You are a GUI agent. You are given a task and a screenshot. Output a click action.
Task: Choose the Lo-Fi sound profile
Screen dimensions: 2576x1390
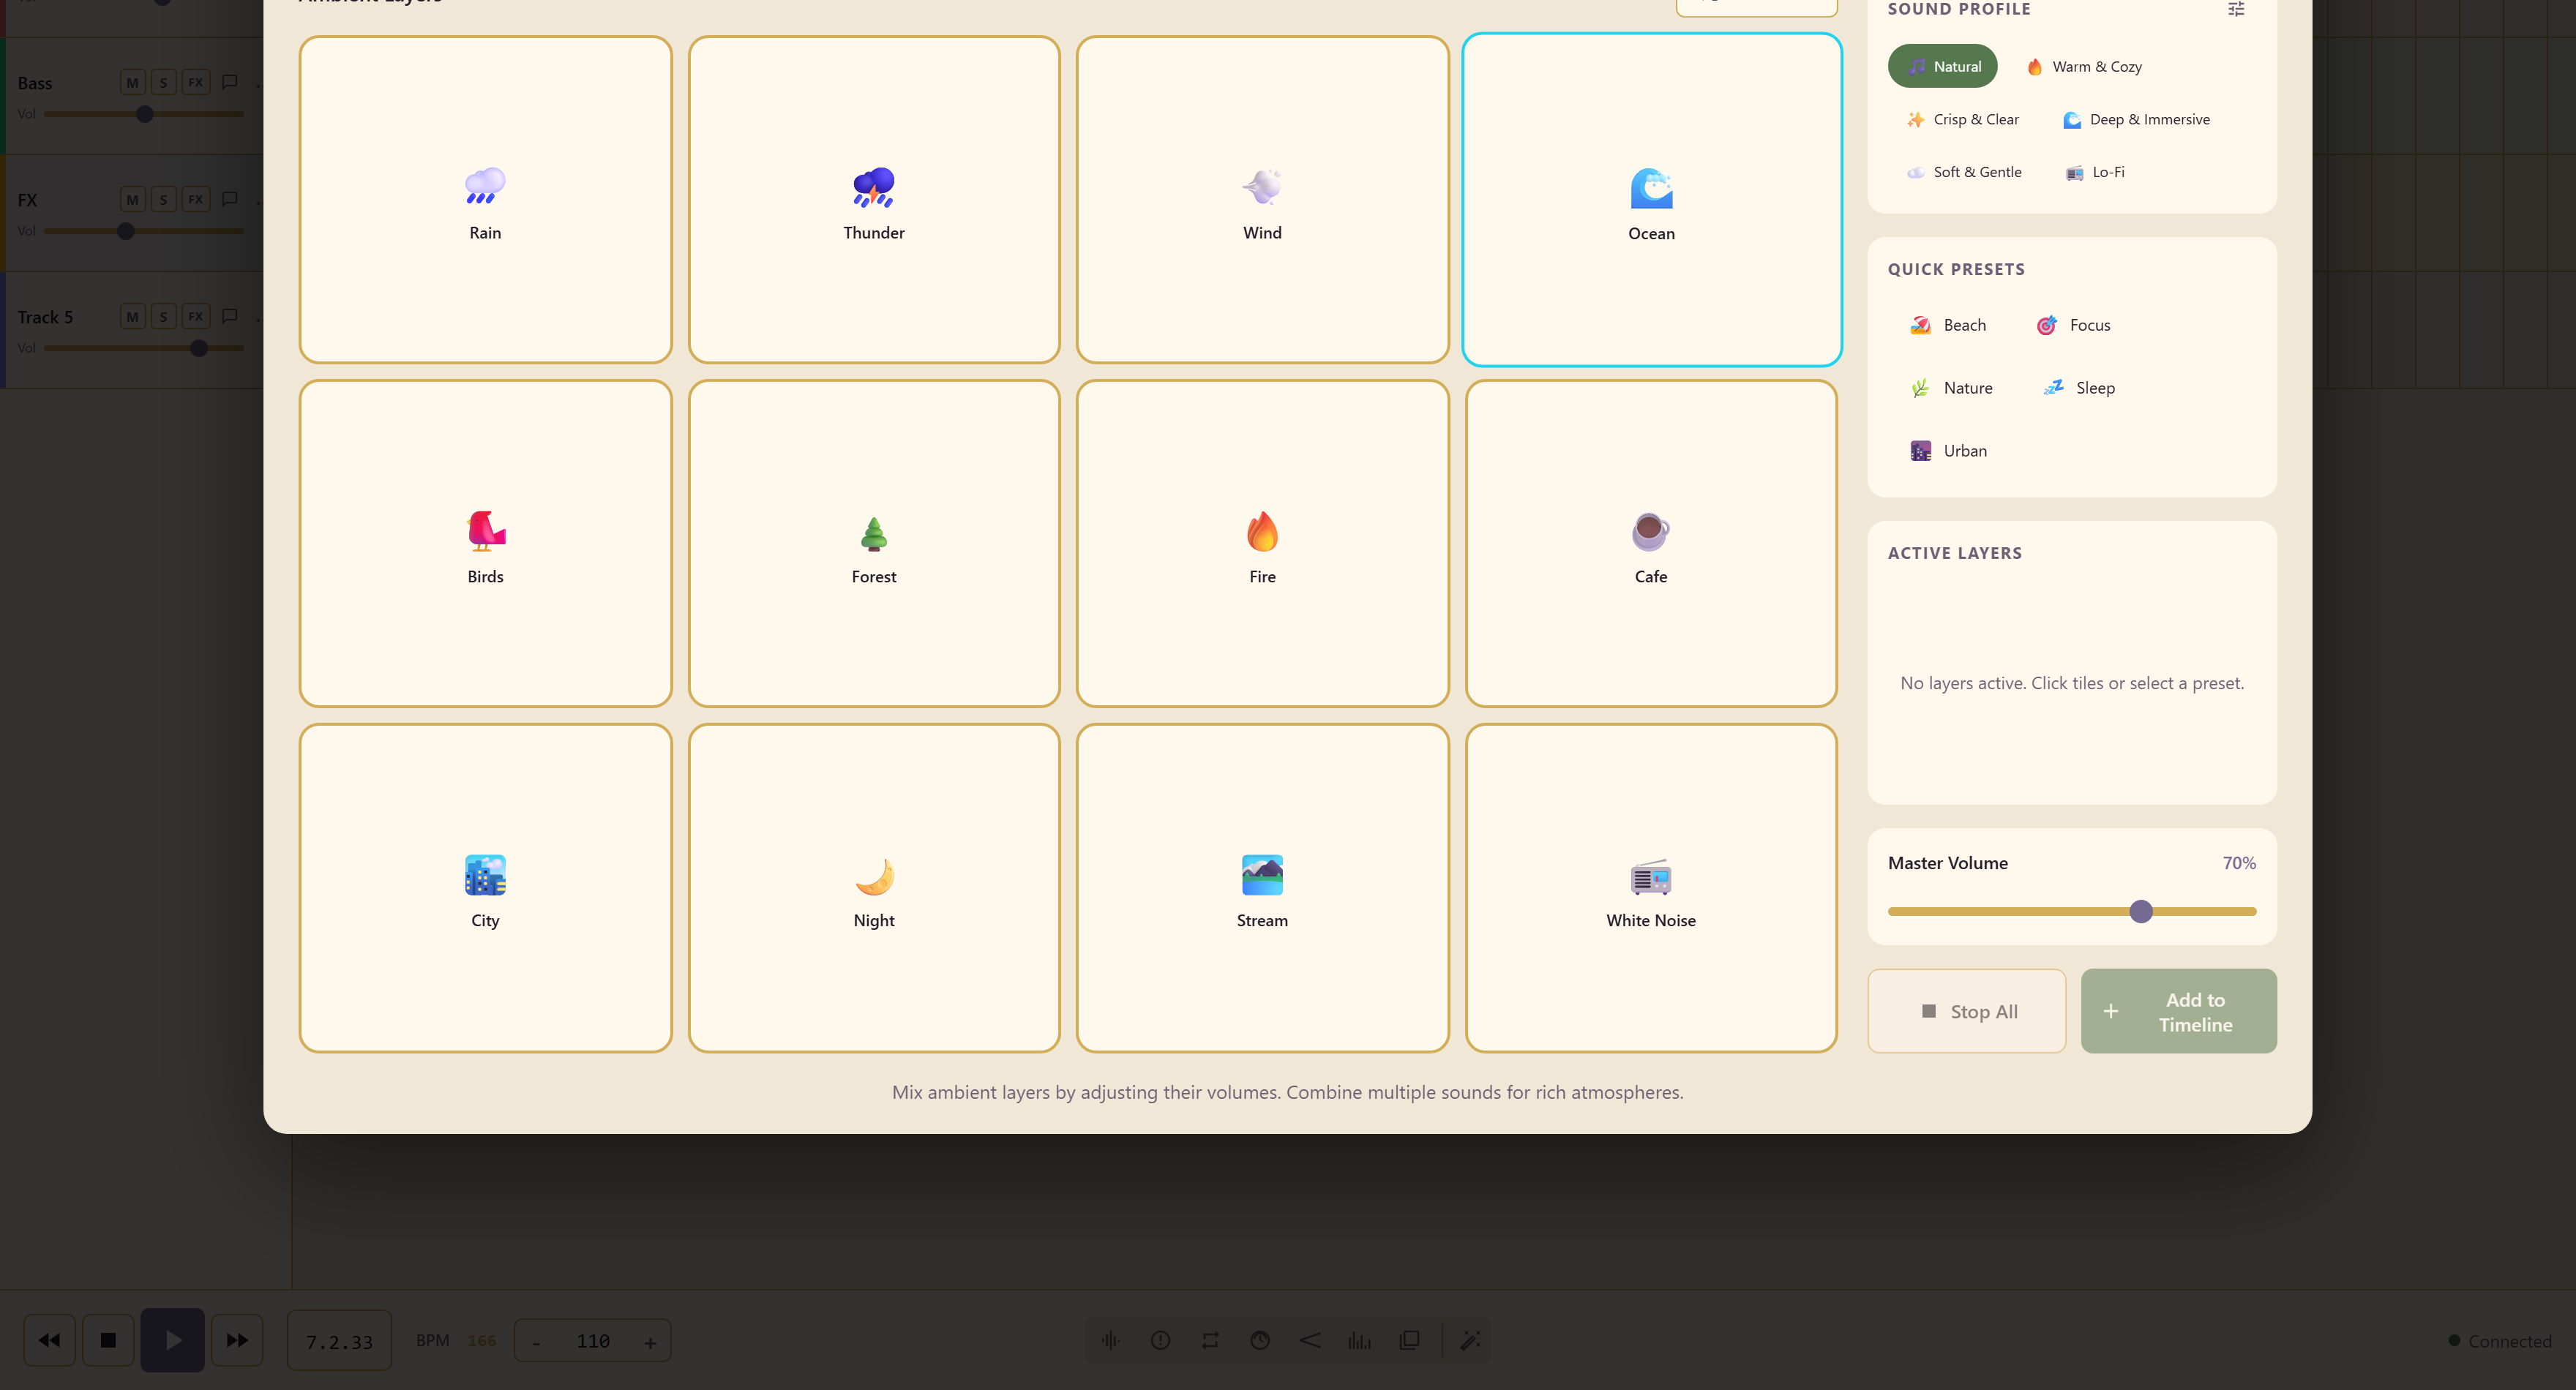point(2095,172)
